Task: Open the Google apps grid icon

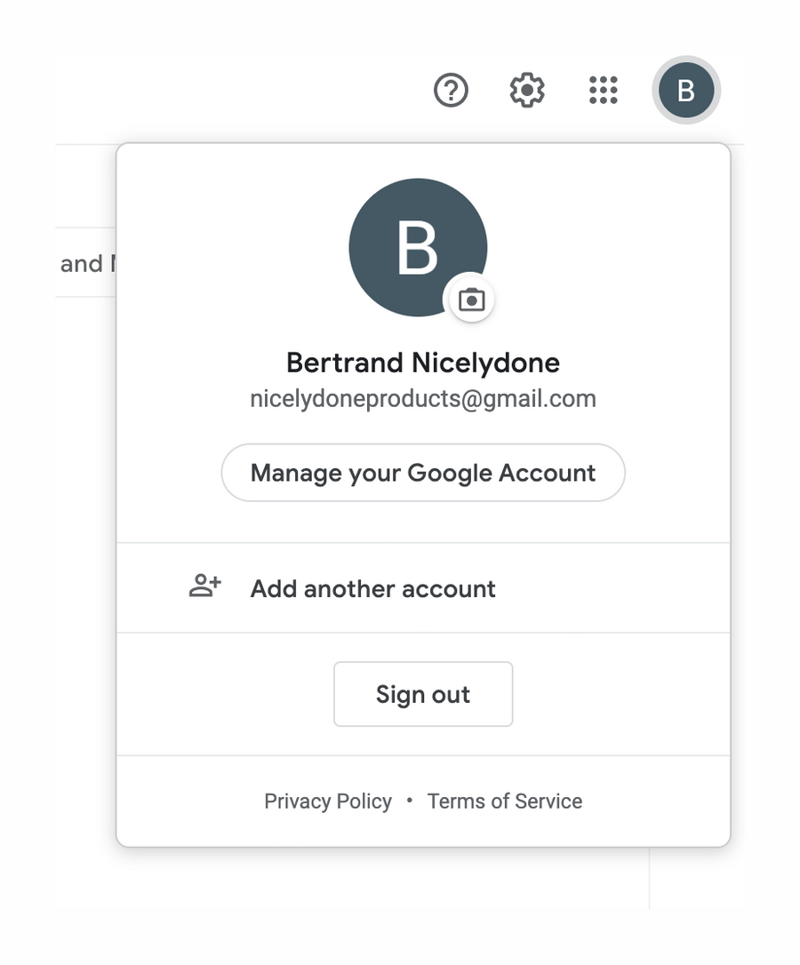Action: point(604,90)
